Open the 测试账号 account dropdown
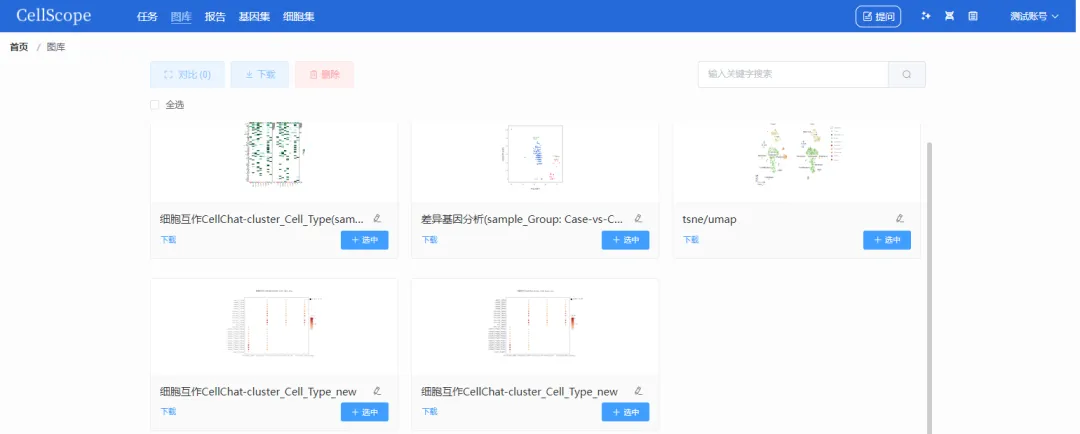 pyautogui.click(x=1034, y=16)
